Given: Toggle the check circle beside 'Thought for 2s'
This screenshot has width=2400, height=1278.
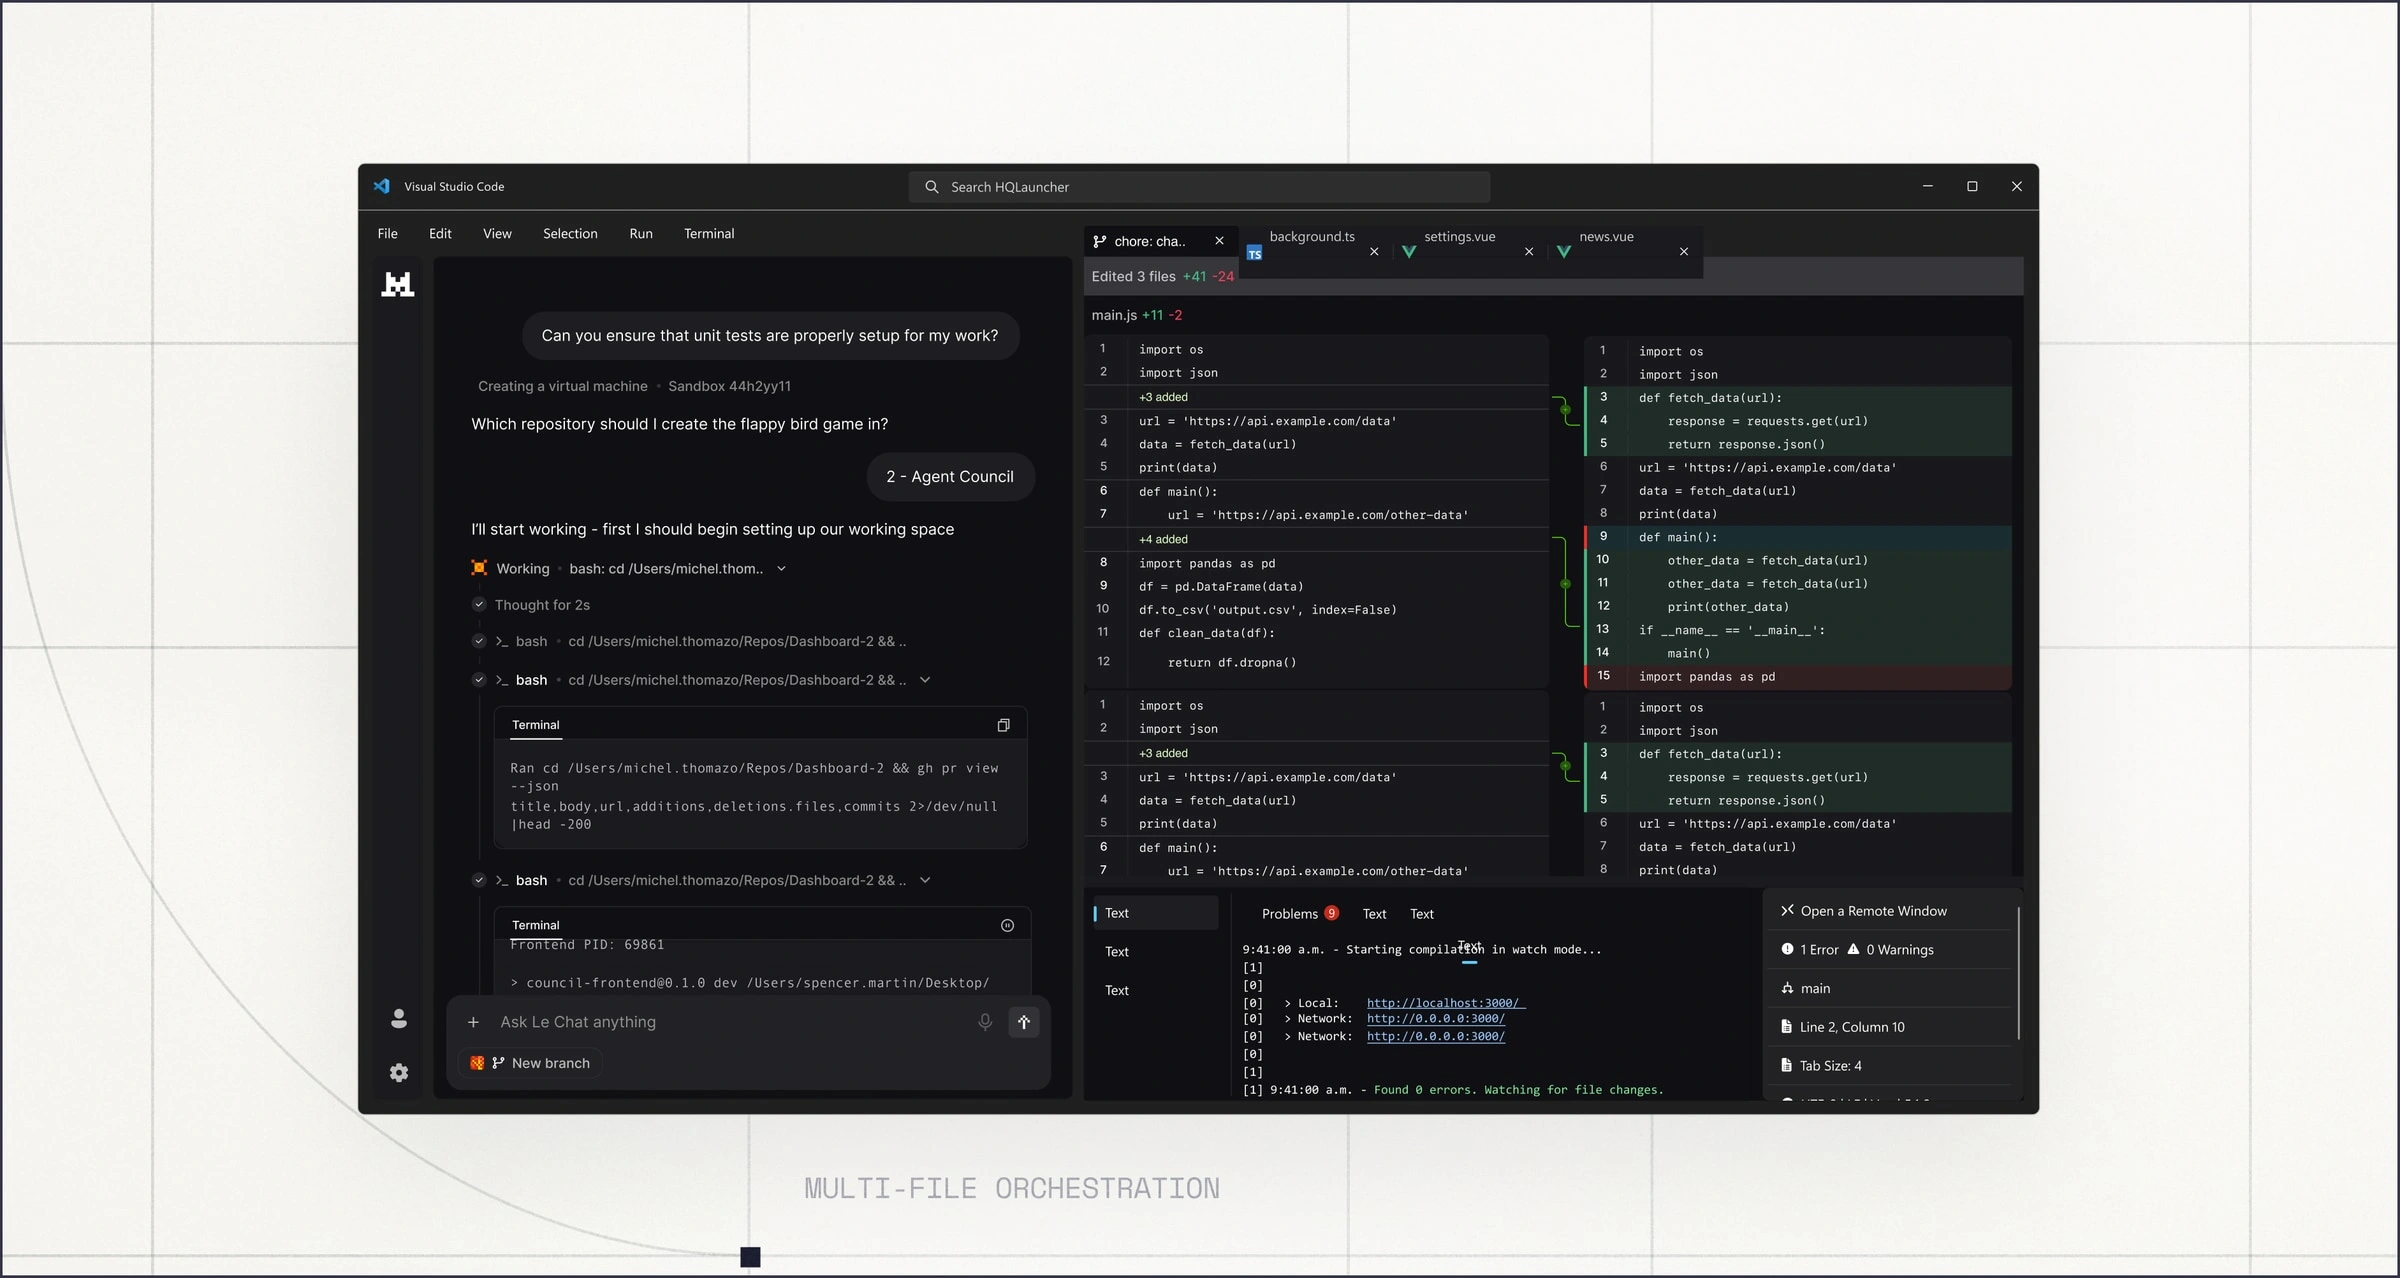Looking at the screenshot, I should point(479,604).
